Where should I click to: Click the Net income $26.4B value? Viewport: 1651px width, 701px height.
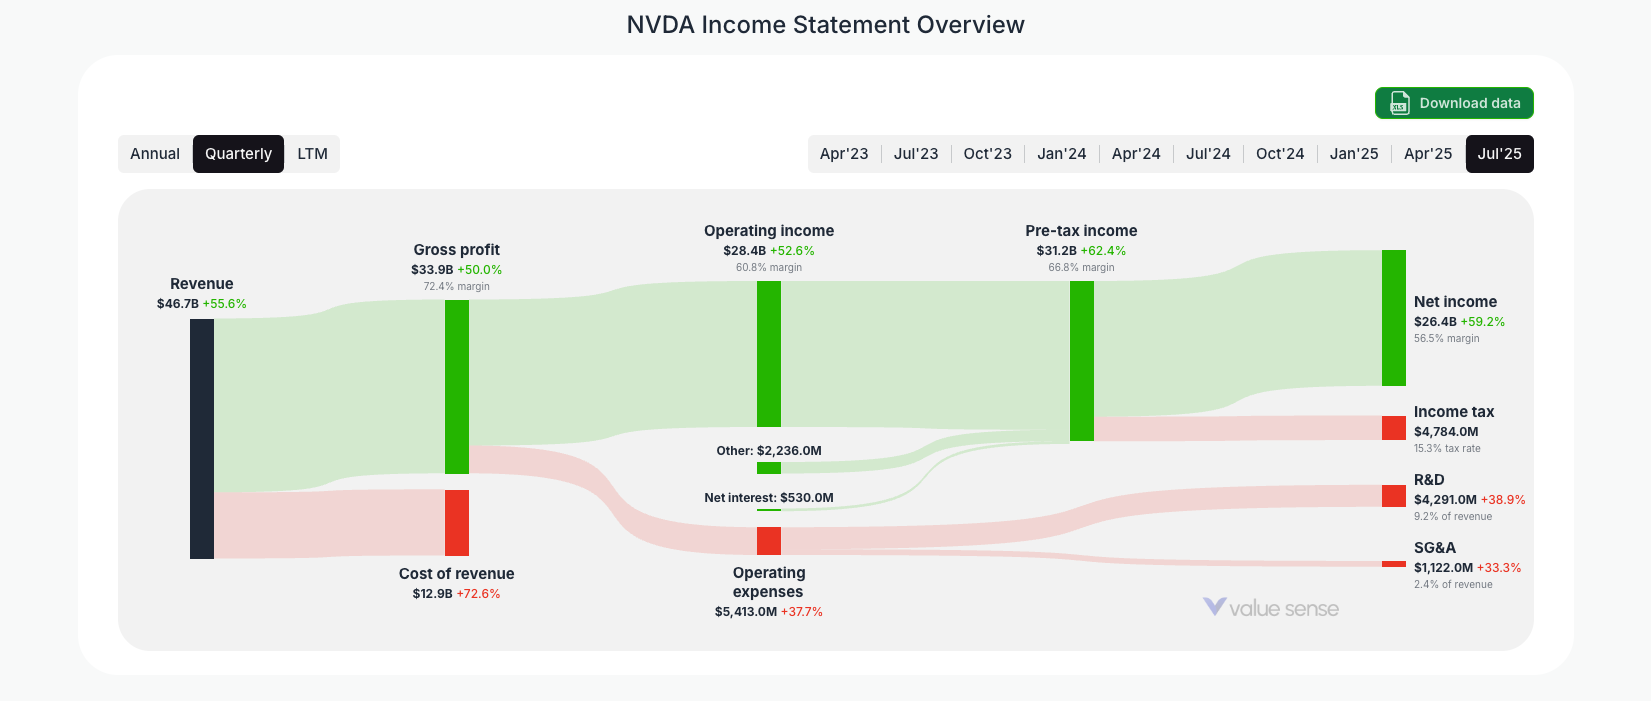1435,322
